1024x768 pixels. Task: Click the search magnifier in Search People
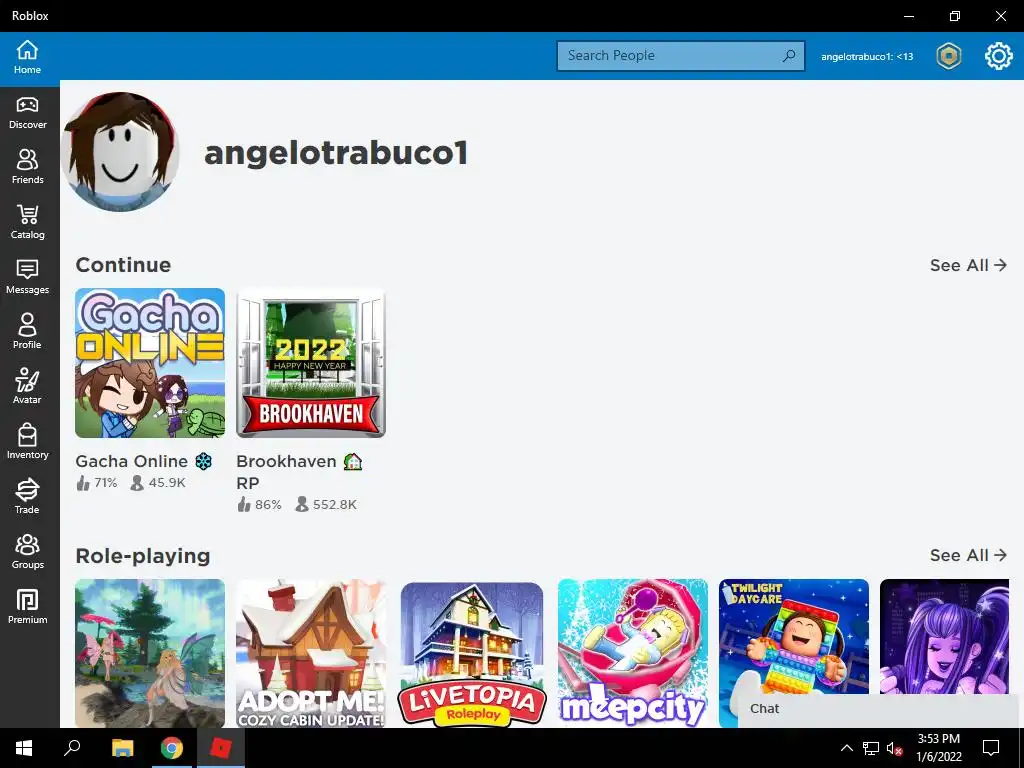pyautogui.click(x=789, y=56)
